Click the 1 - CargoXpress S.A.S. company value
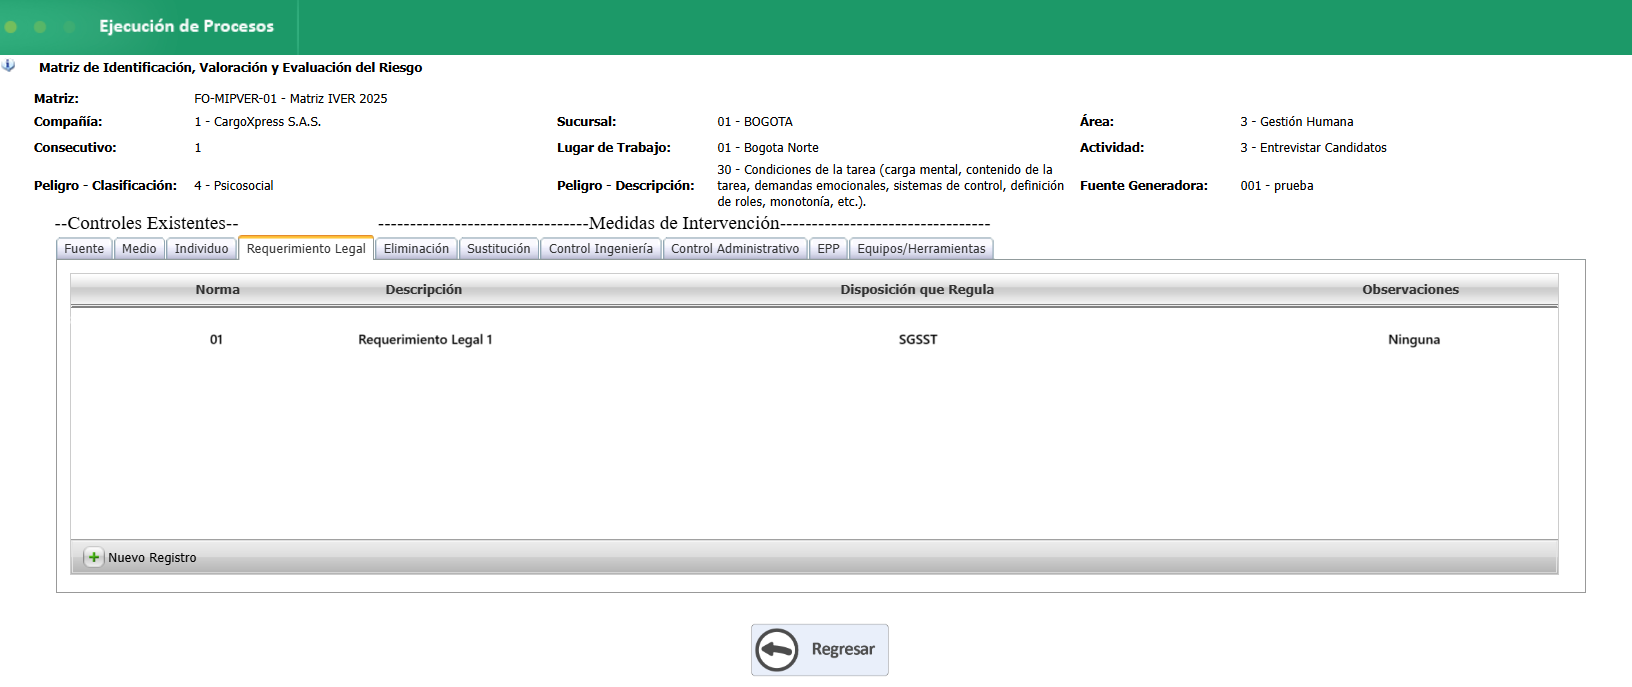 (x=258, y=122)
